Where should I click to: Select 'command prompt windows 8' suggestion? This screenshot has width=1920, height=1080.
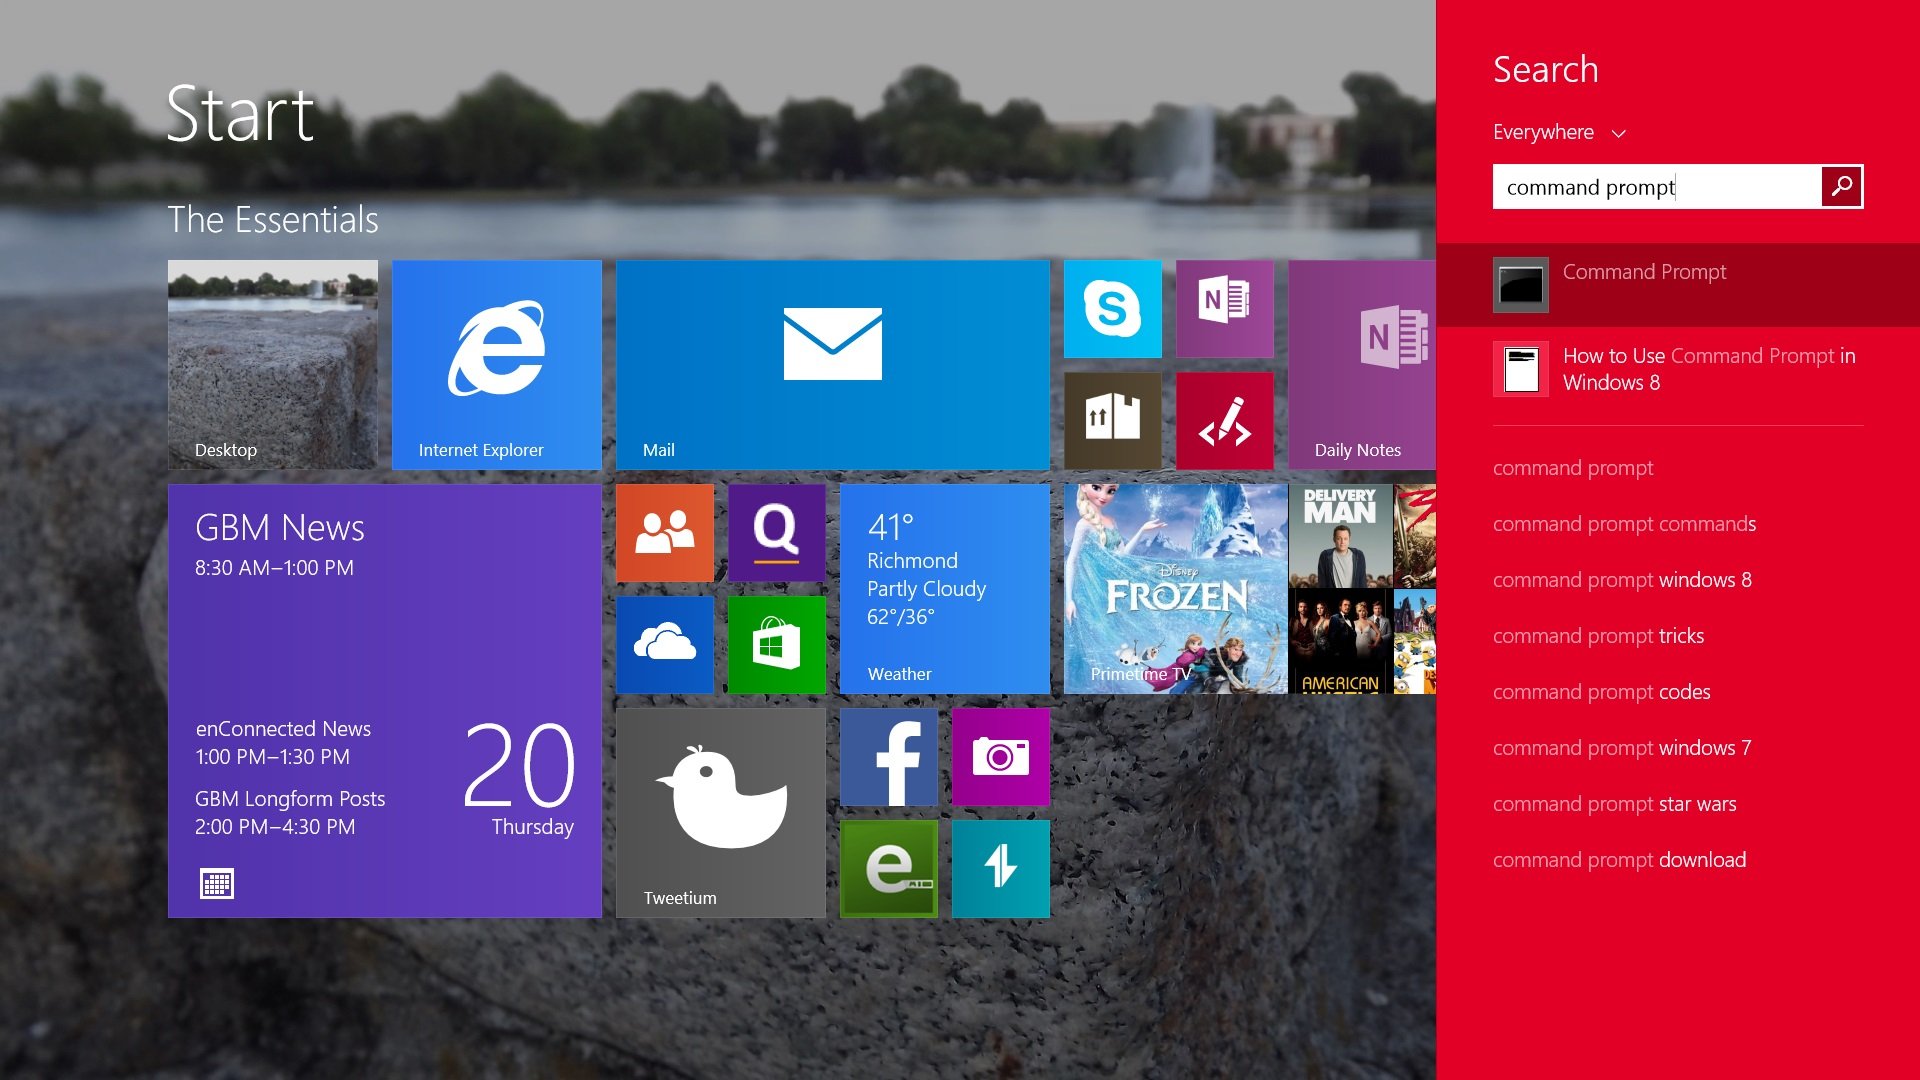click(x=1622, y=580)
